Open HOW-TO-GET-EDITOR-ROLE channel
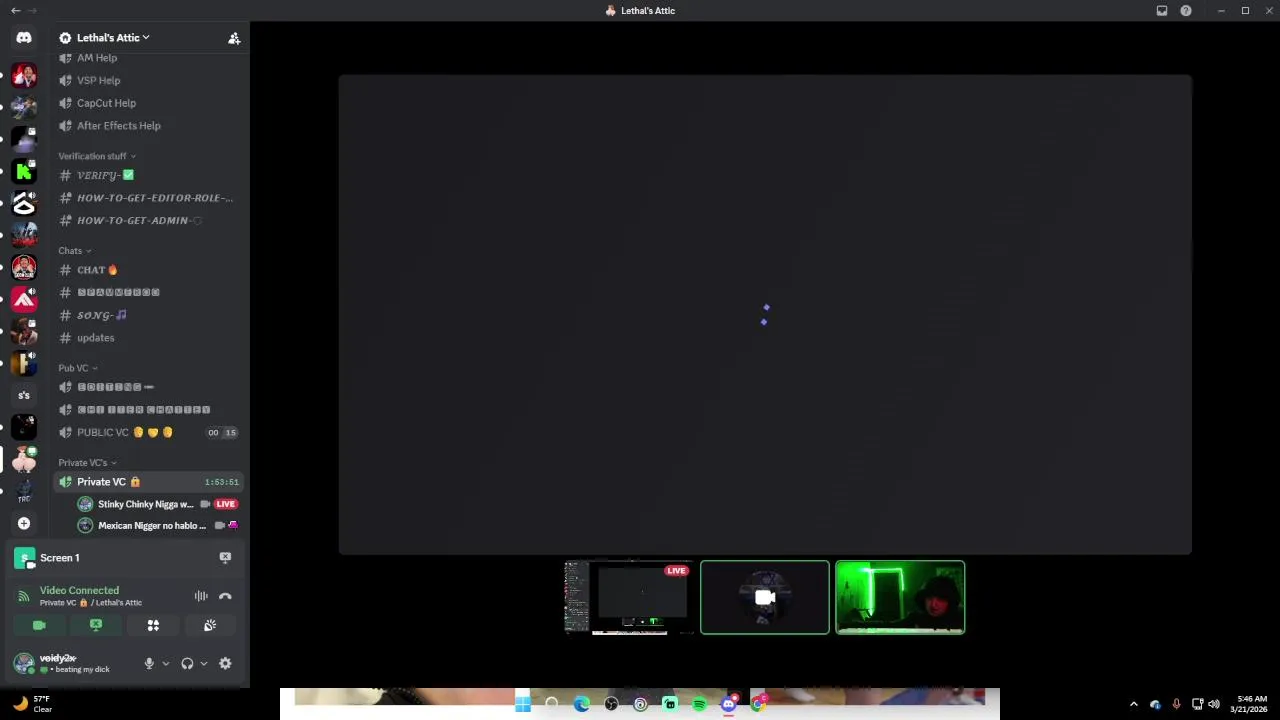 (x=148, y=198)
